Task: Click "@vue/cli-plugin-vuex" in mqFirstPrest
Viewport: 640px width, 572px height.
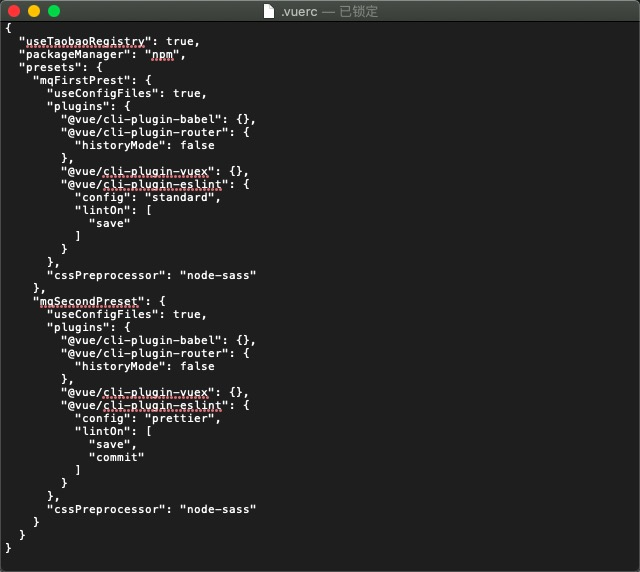Action: [137, 171]
